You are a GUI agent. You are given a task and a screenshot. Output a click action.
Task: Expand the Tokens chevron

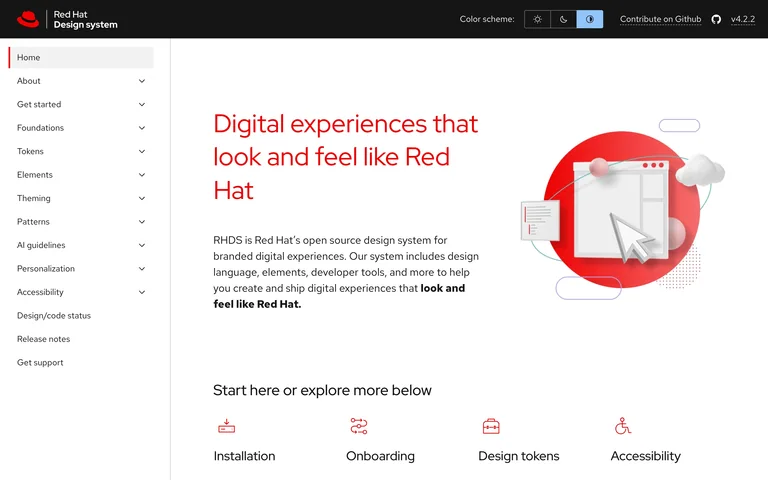pyautogui.click(x=142, y=151)
